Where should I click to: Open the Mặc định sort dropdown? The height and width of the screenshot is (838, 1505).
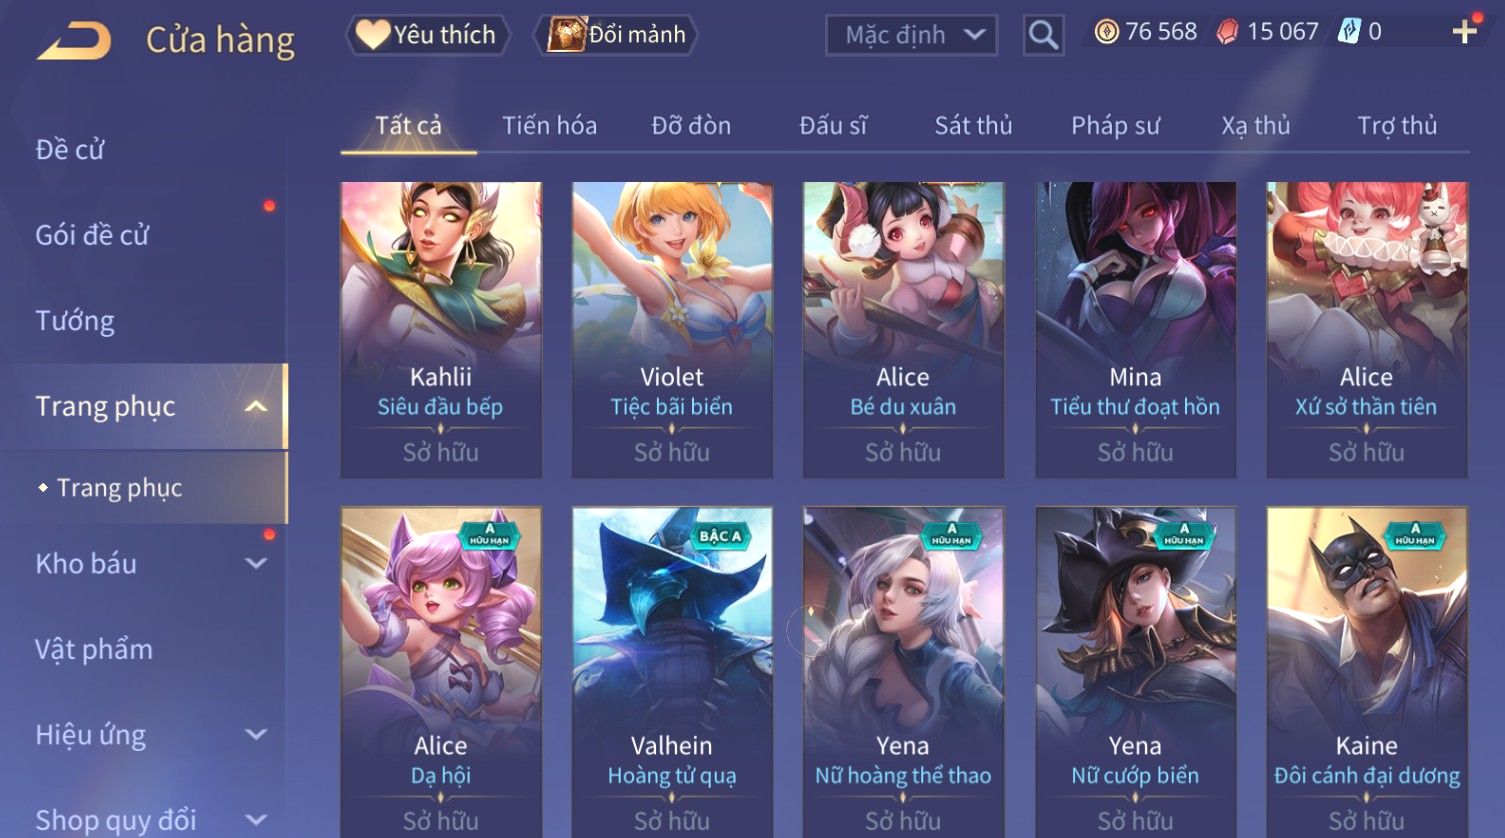pos(911,35)
